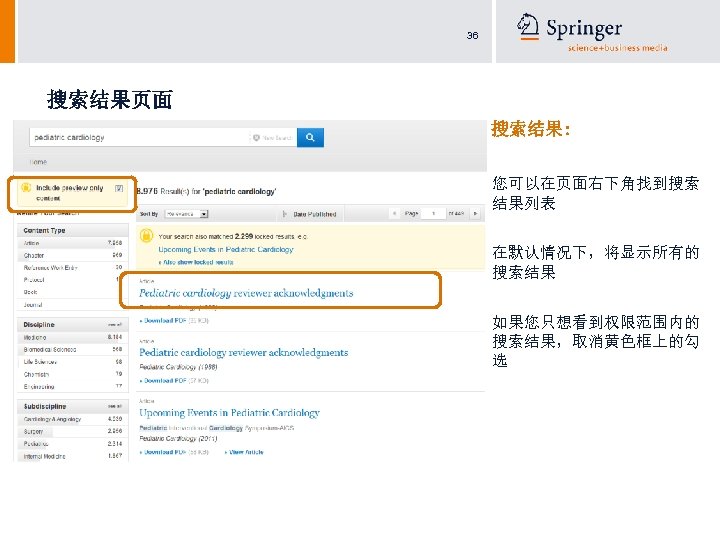Uncheck the Include preview only content checkbox
The image size is (720, 540).
coord(119,188)
